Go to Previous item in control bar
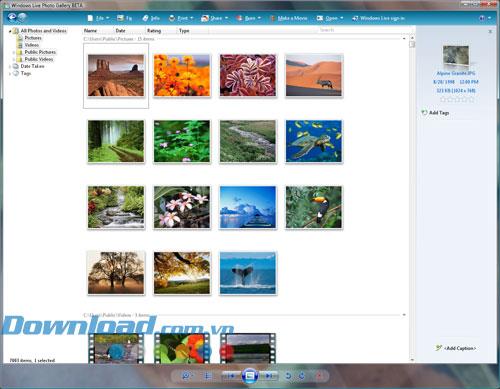Screen dimensions: 500x389 [x=231, y=376]
